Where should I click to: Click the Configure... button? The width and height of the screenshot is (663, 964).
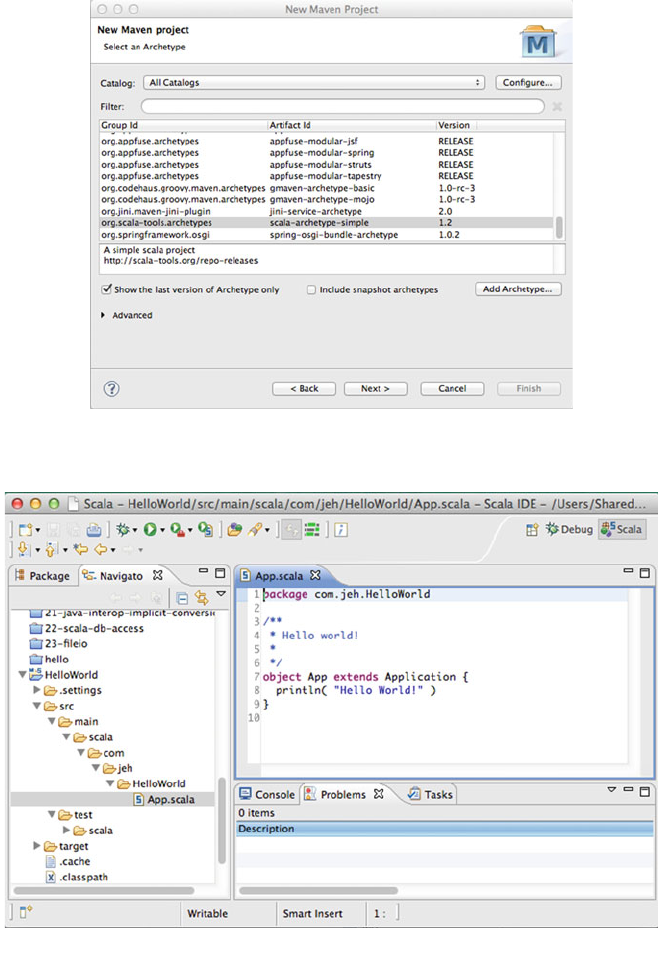tap(528, 82)
